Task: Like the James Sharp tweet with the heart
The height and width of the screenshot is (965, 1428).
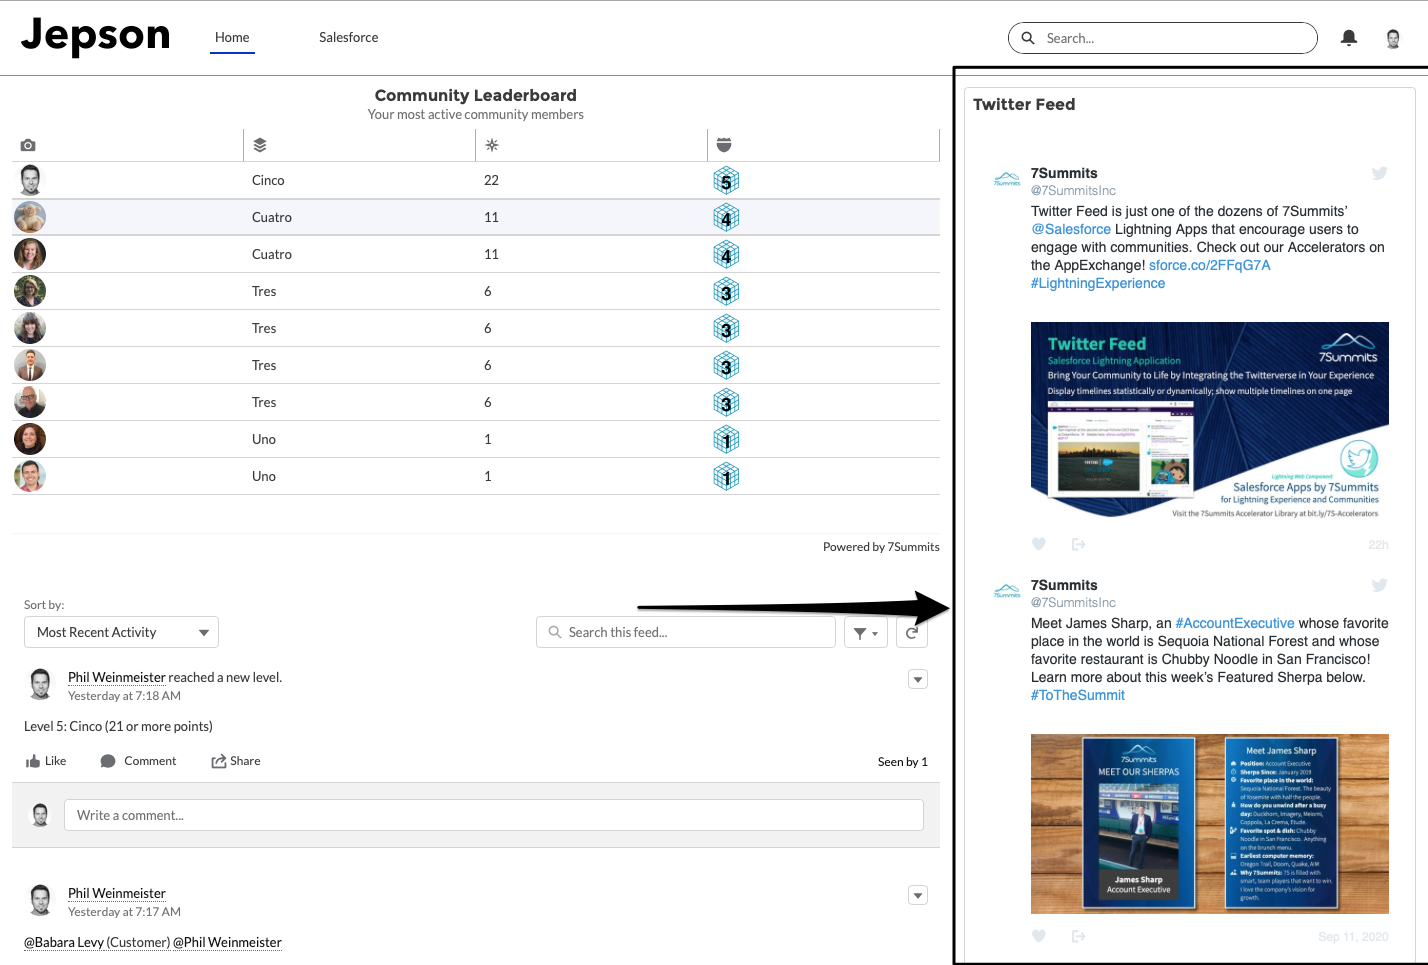Action: [1038, 935]
